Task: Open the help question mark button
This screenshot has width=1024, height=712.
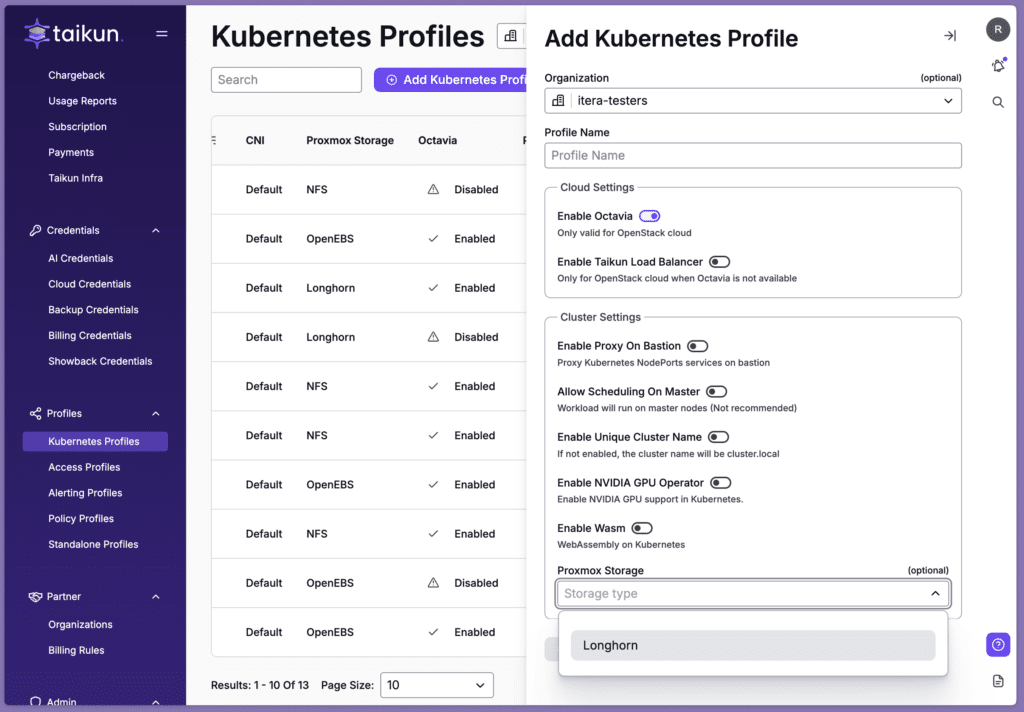Action: pos(997,645)
